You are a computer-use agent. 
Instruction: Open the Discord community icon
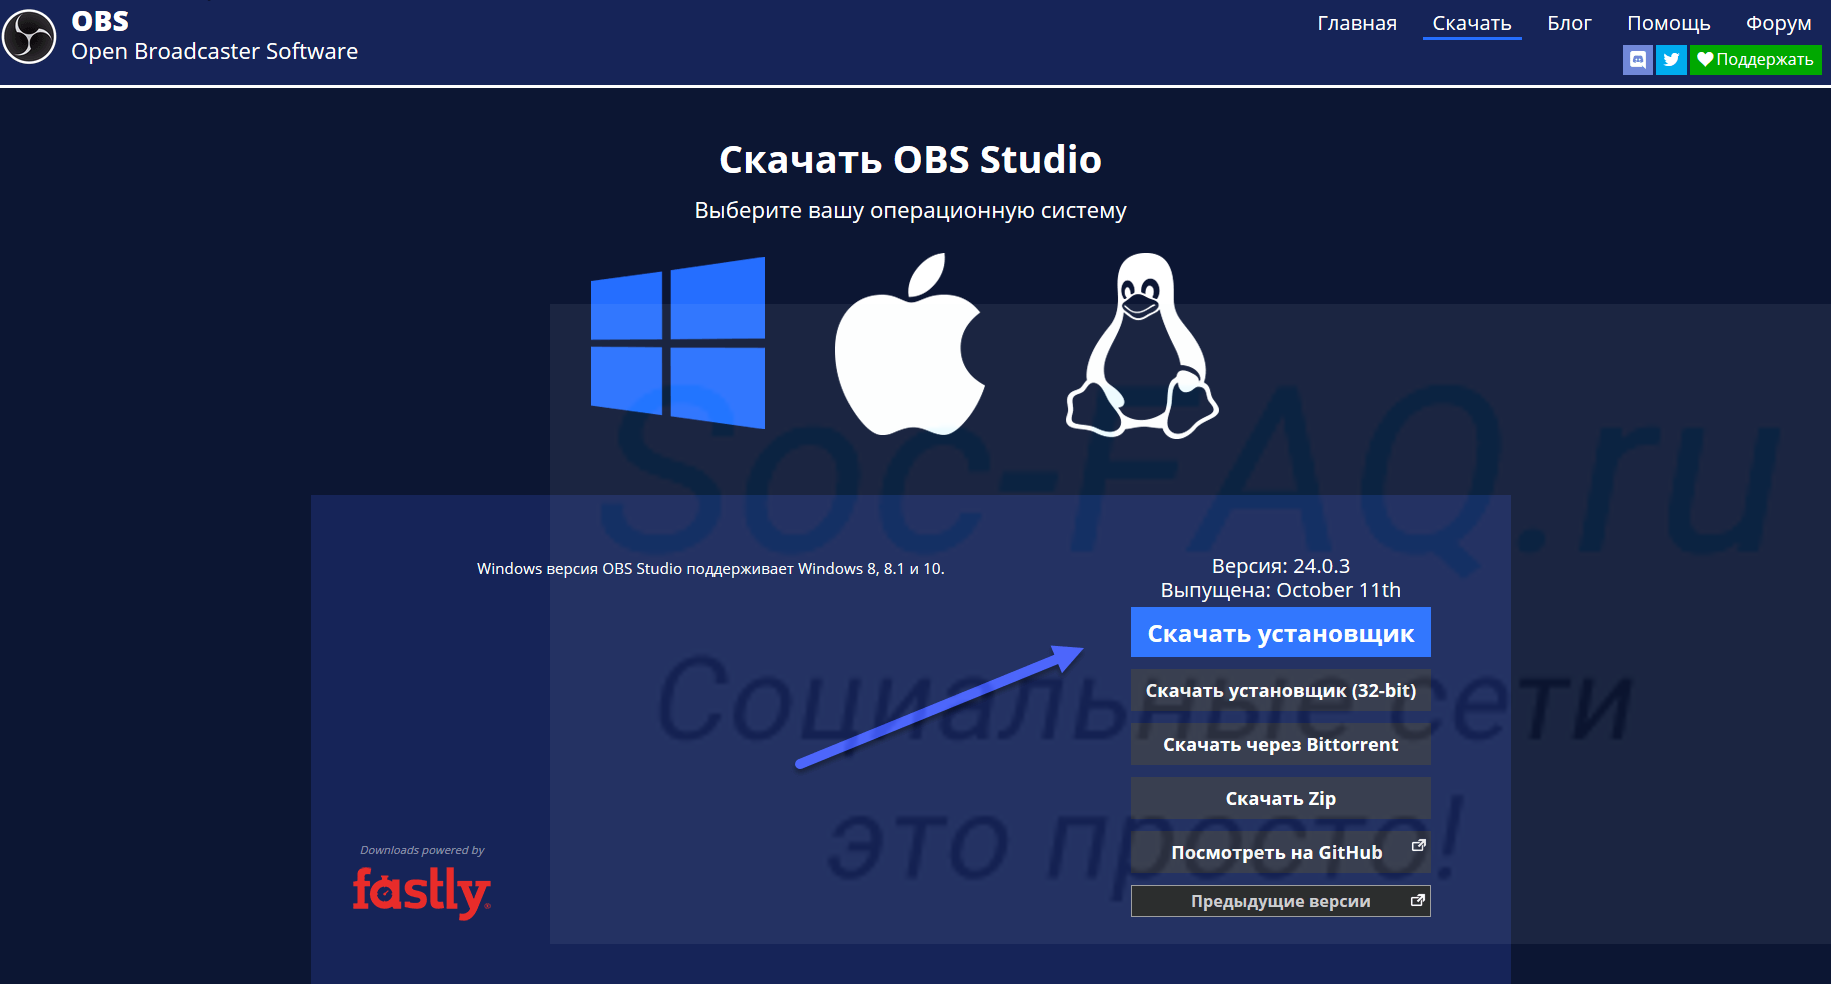(x=1637, y=60)
